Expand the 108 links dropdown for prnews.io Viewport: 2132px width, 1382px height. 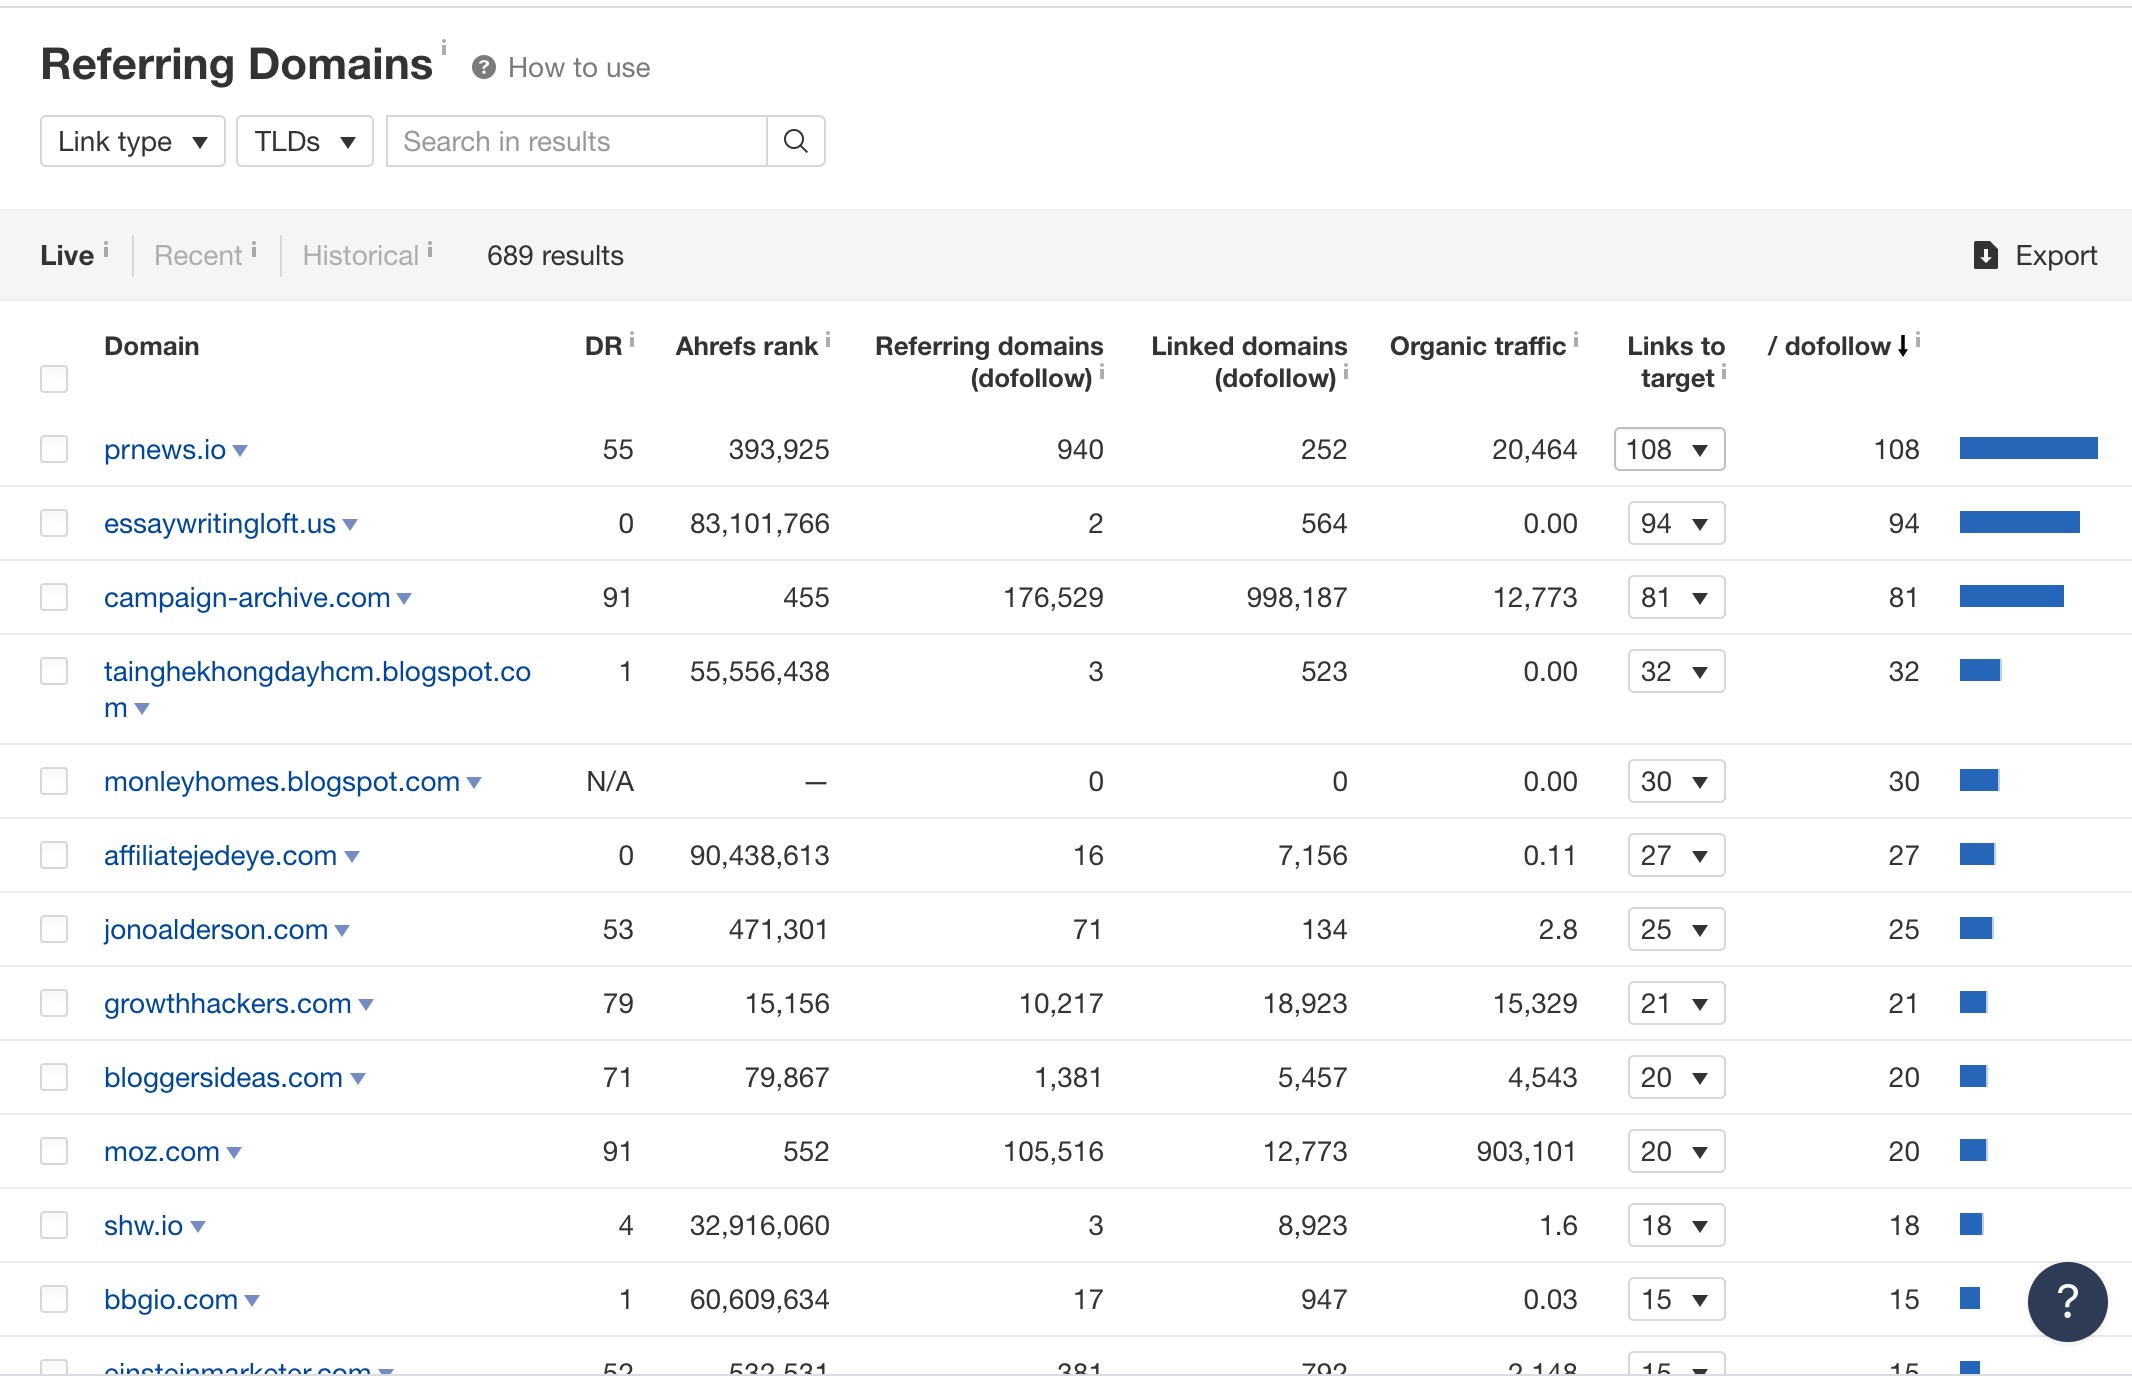(x=1670, y=449)
